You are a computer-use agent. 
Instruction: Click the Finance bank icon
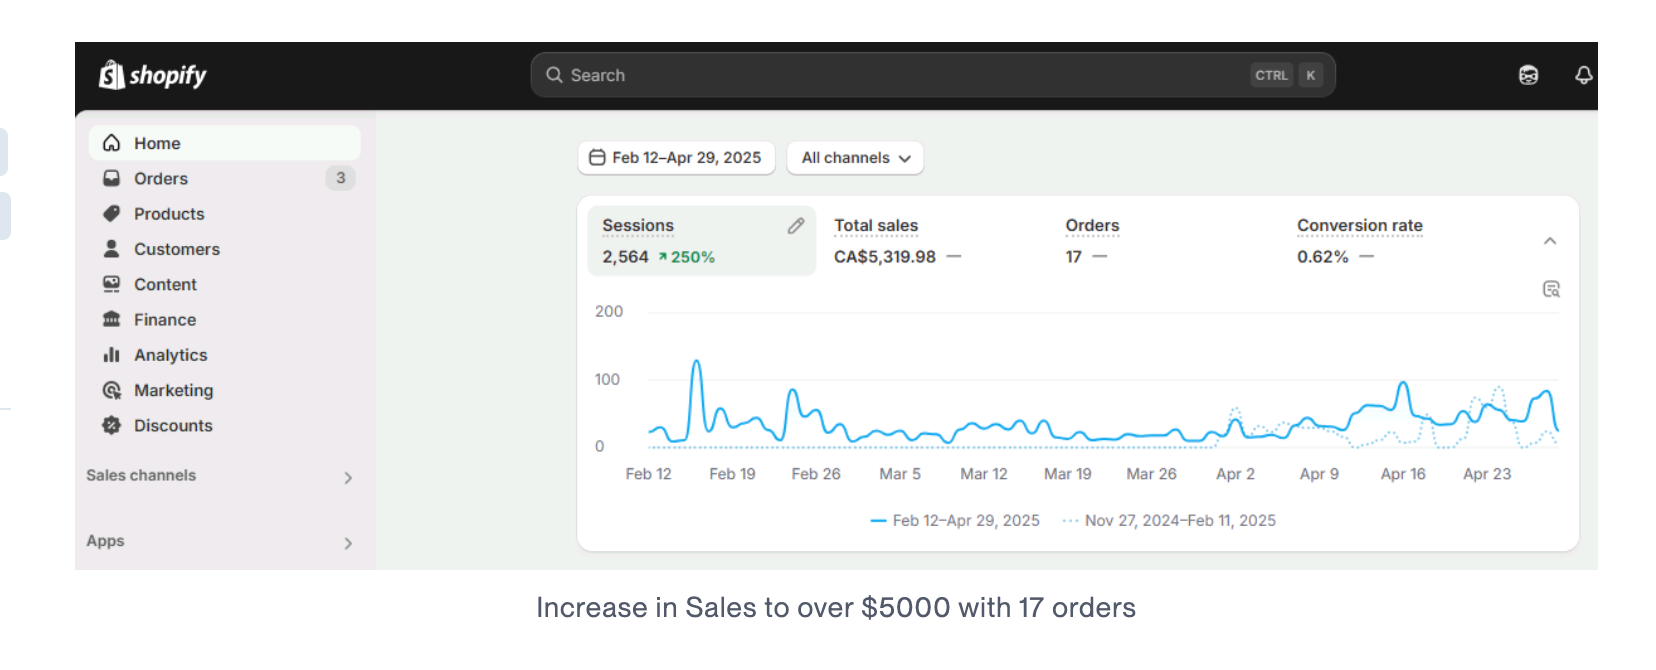point(112,320)
